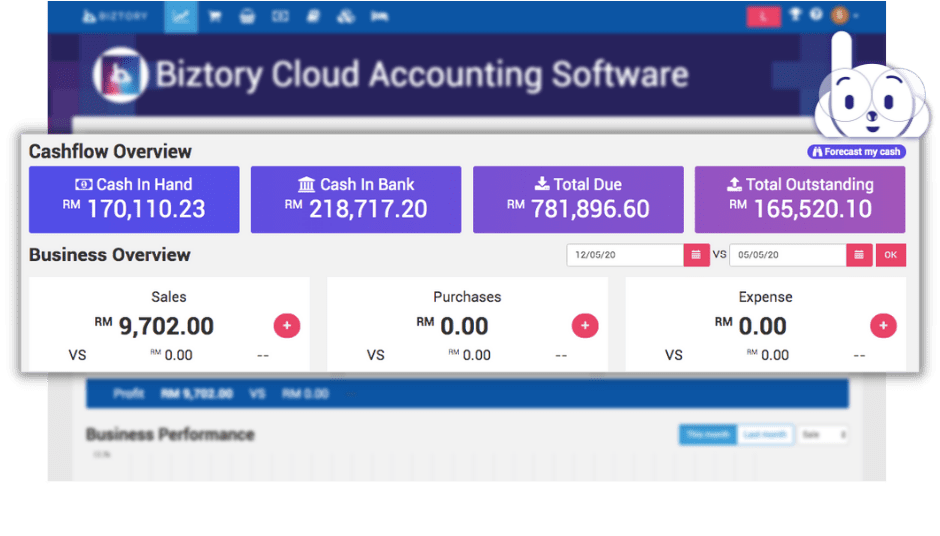Open the Cash In Hand card

(x=134, y=200)
